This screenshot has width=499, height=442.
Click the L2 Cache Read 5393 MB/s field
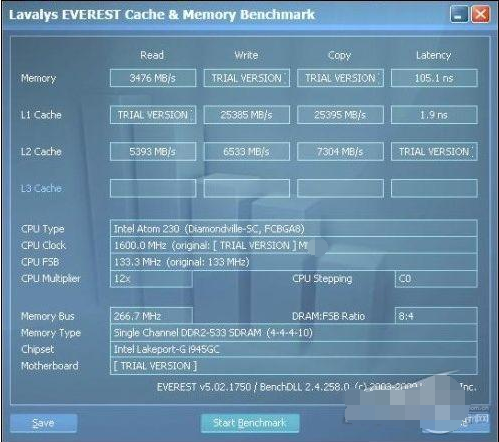tap(153, 152)
